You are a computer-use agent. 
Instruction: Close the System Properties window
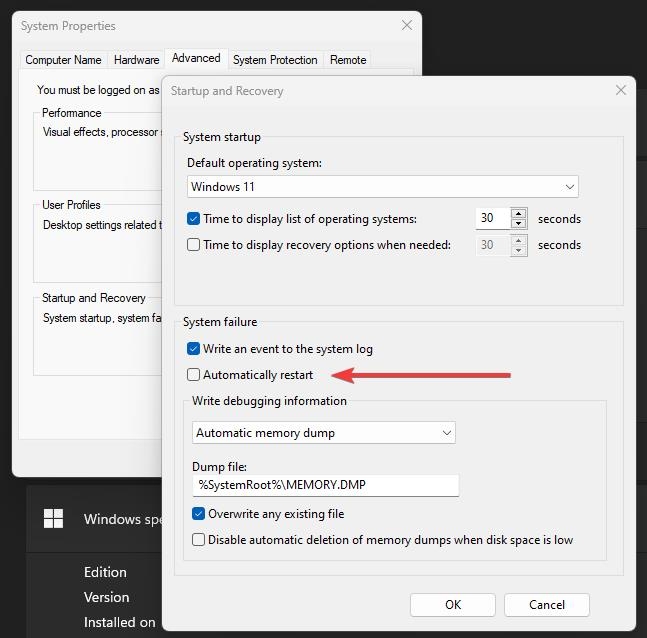click(407, 25)
